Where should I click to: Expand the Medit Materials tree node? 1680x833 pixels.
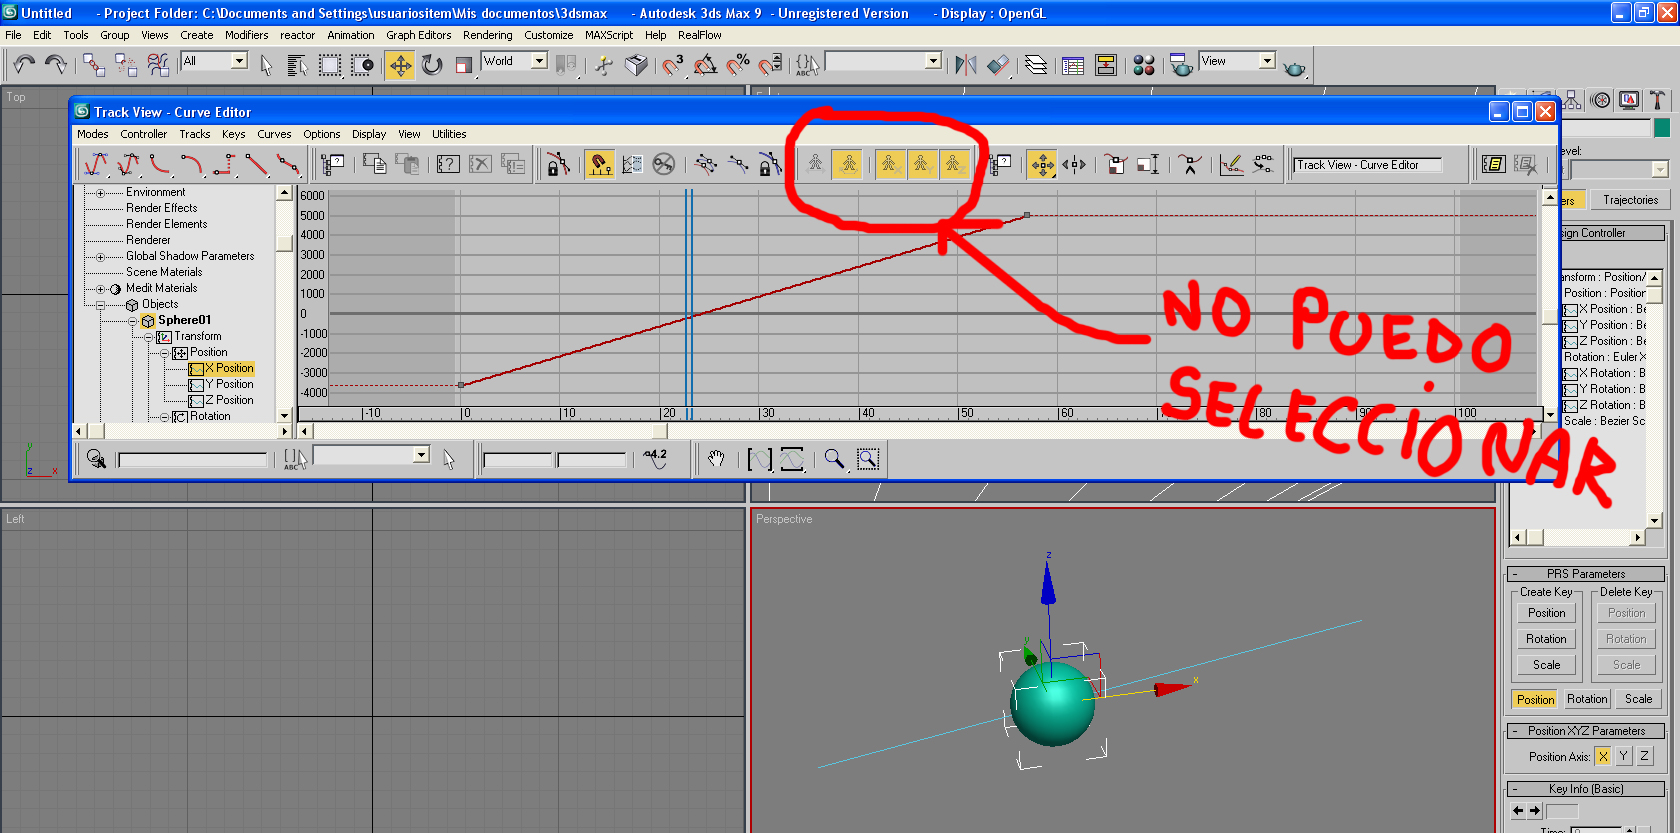(100, 289)
